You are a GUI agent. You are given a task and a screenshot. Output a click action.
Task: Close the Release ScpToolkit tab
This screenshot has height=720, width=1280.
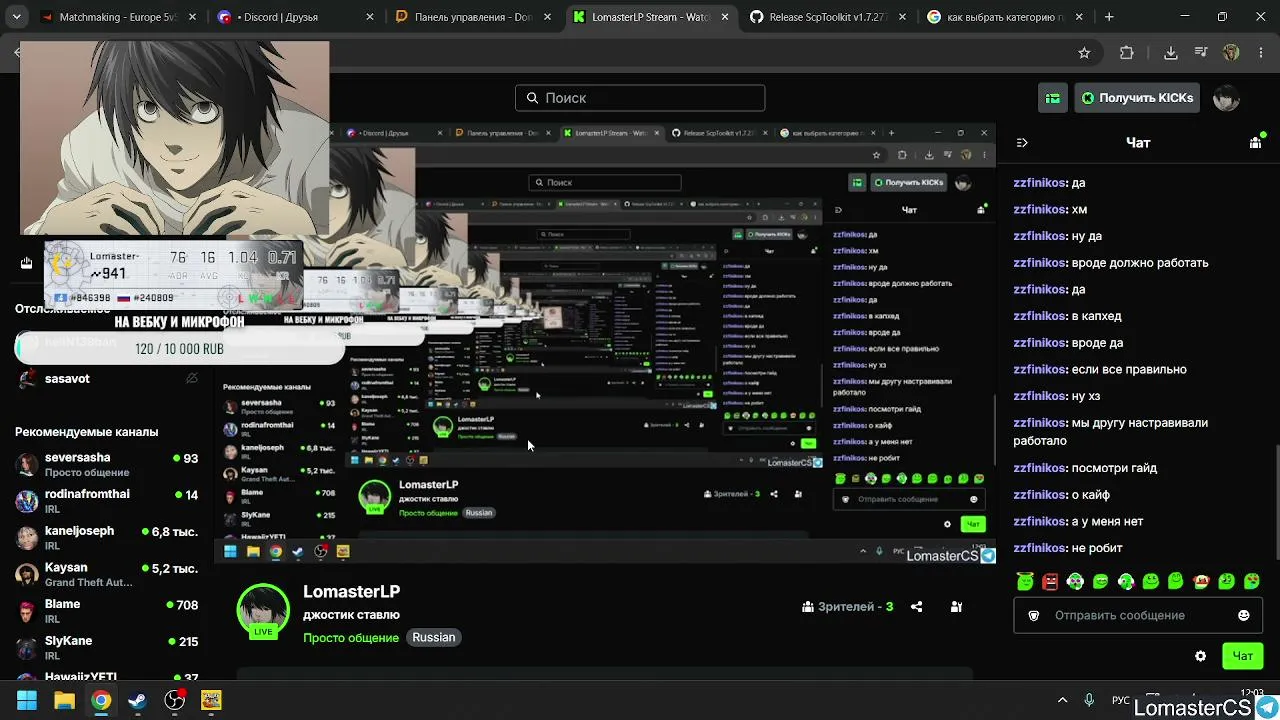[903, 17]
